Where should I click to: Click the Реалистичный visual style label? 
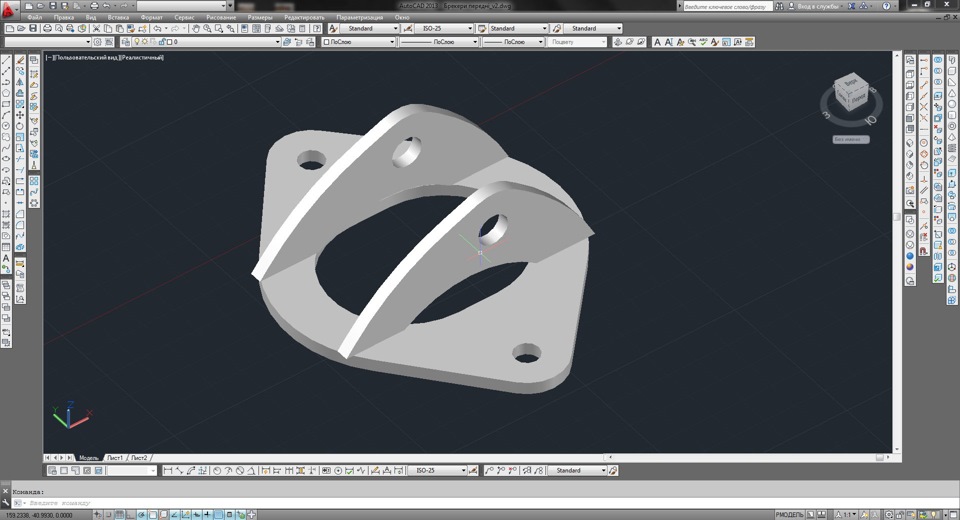[x=141, y=58]
